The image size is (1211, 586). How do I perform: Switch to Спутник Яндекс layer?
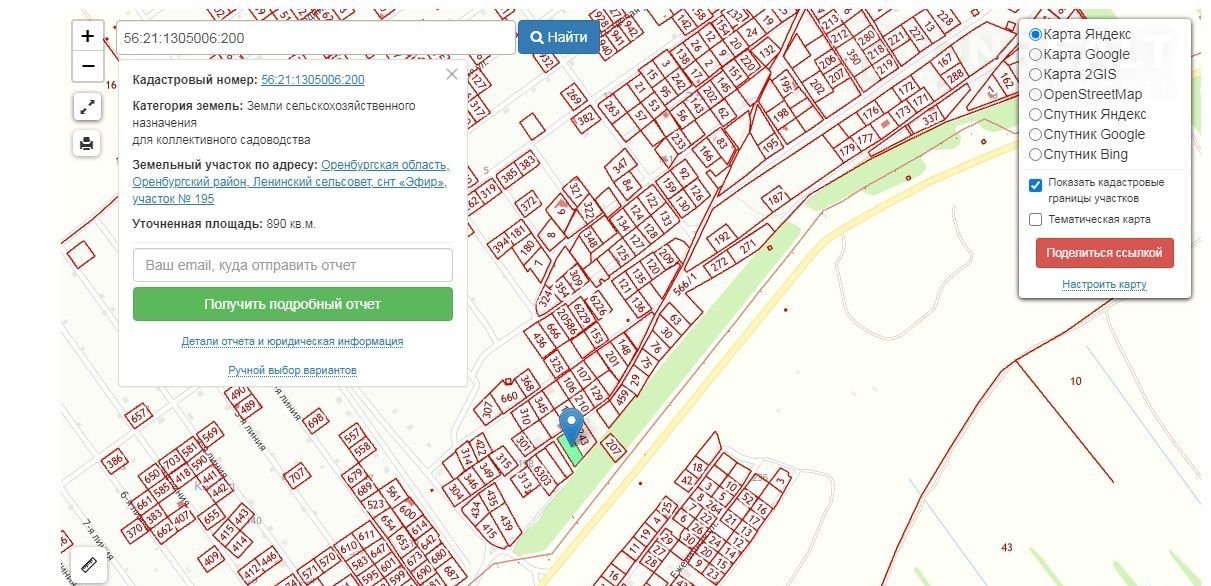pyautogui.click(x=1036, y=114)
